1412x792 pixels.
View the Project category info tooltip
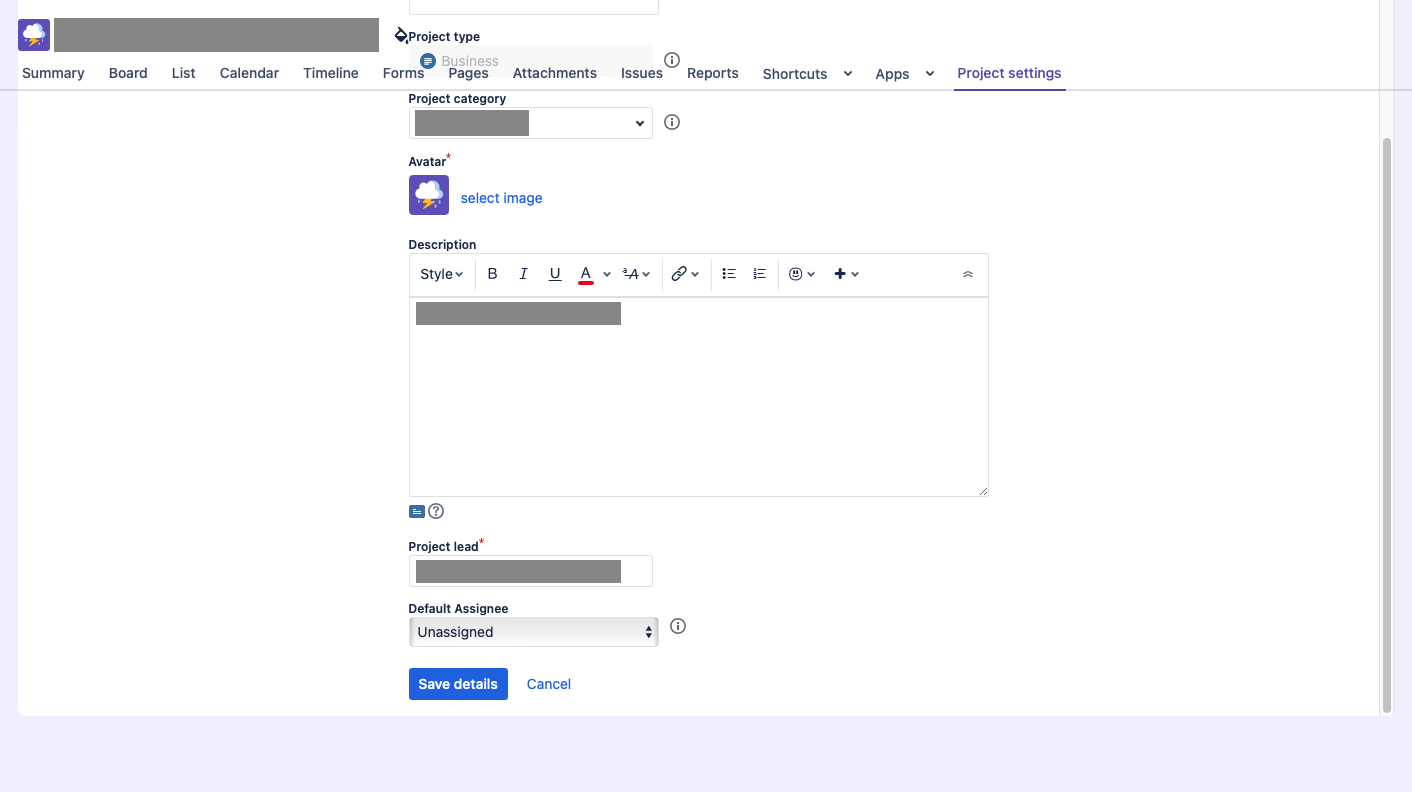tap(671, 122)
